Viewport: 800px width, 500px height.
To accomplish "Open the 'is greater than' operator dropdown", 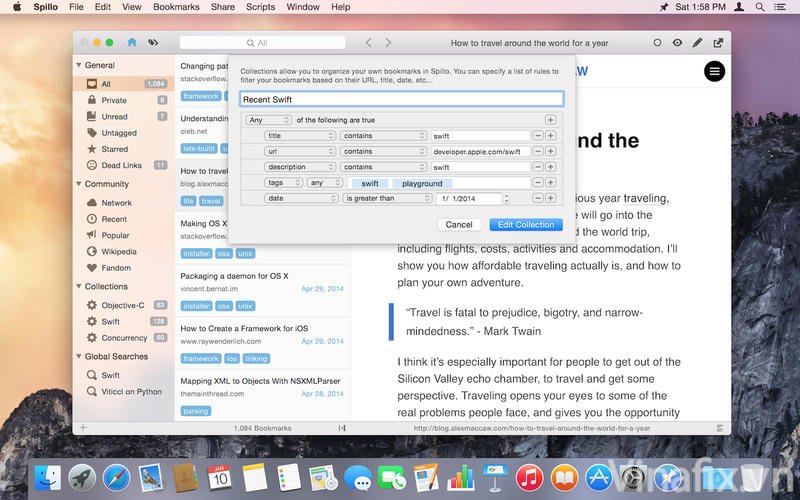I will [x=387, y=198].
